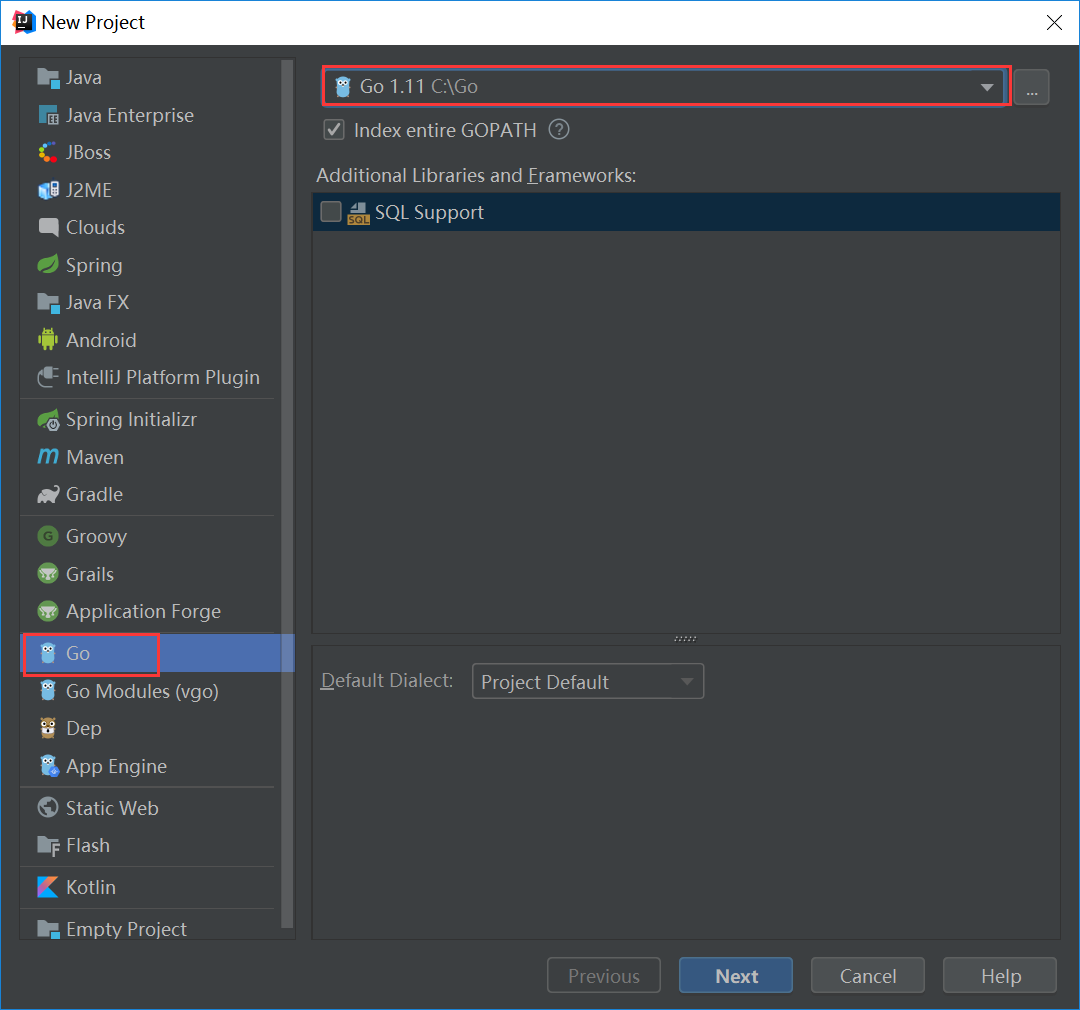Click the Maven m icon
1080x1010 pixels.
(x=48, y=457)
